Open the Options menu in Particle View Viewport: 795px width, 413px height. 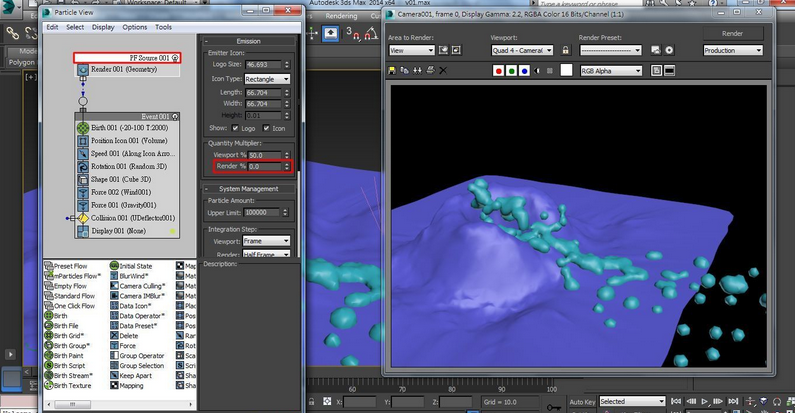coord(135,27)
